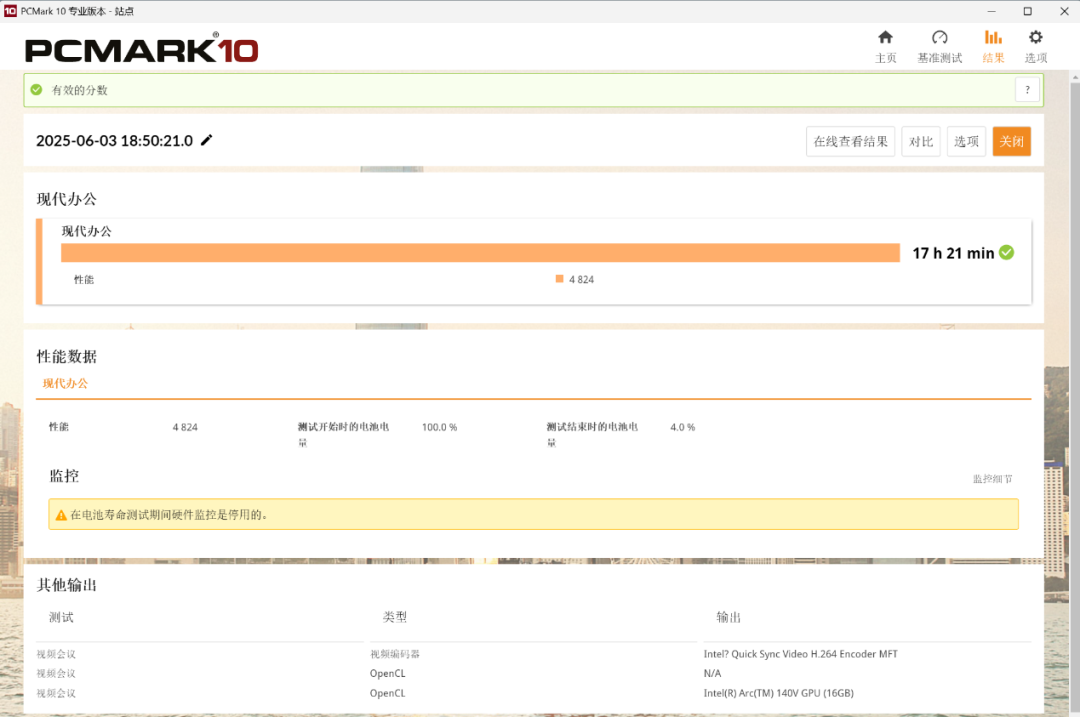Screen dimensions: 1080x717
Task: Click the question mark help button
Action: tap(1027, 90)
